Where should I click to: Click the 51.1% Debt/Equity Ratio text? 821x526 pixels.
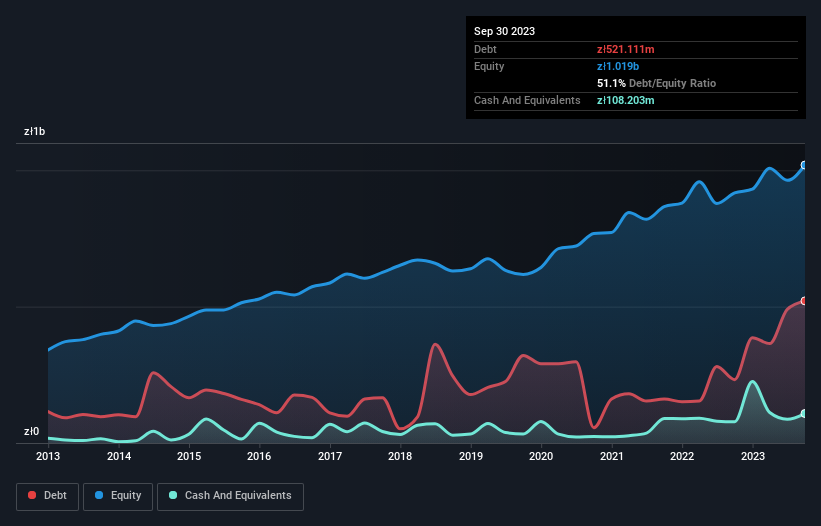tap(657, 83)
